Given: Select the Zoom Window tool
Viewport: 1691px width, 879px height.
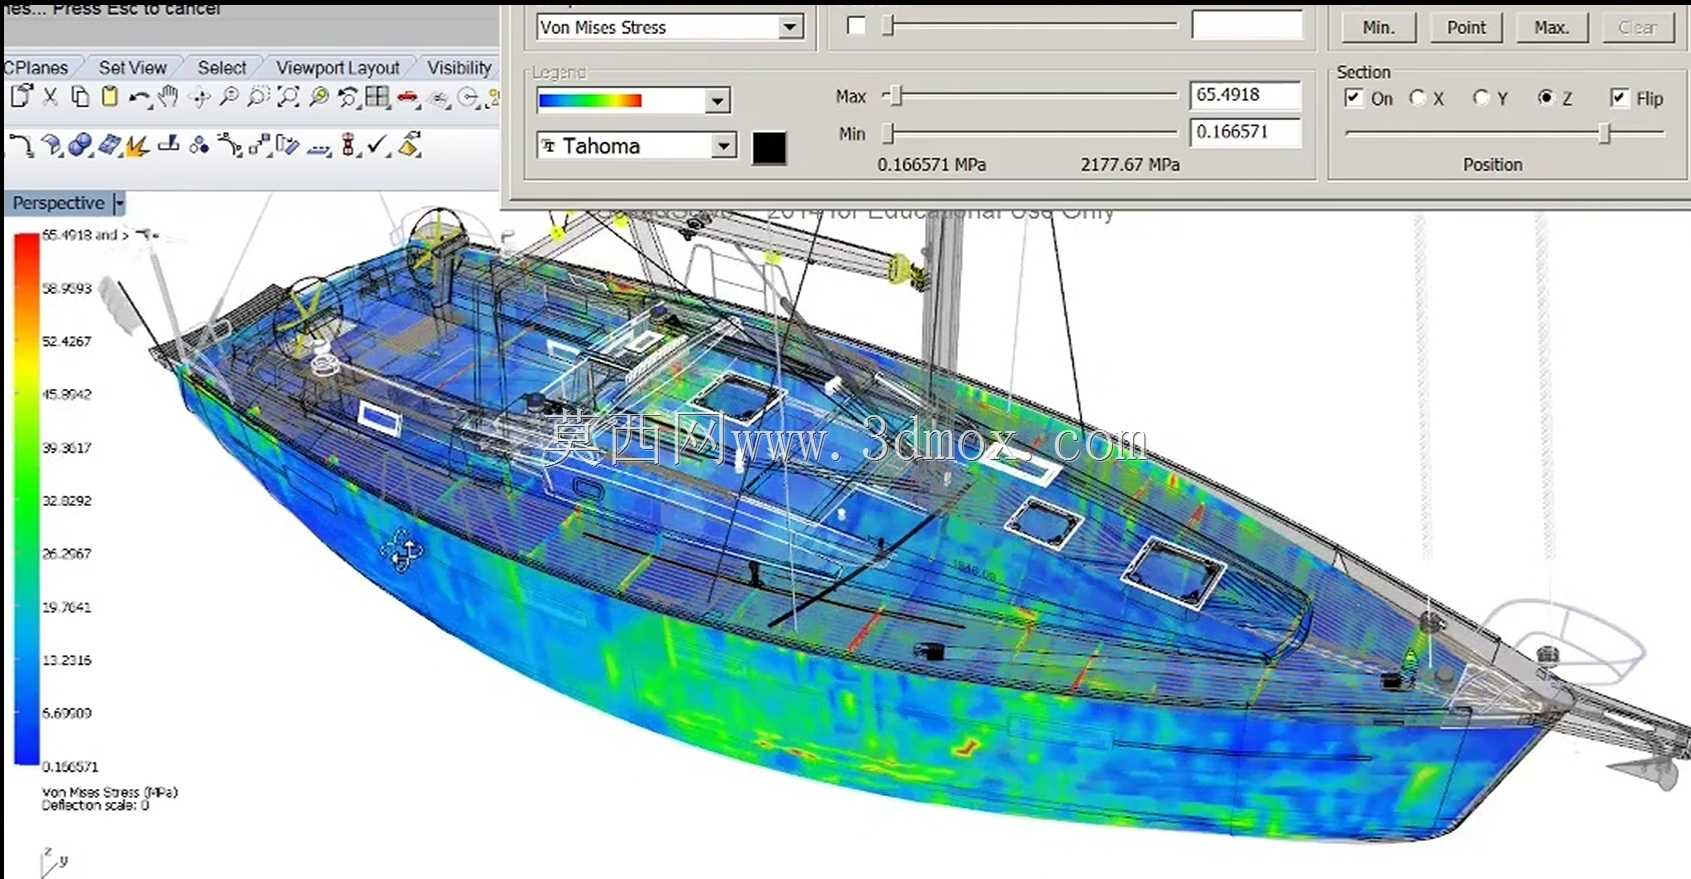Looking at the screenshot, I should (258, 97).
